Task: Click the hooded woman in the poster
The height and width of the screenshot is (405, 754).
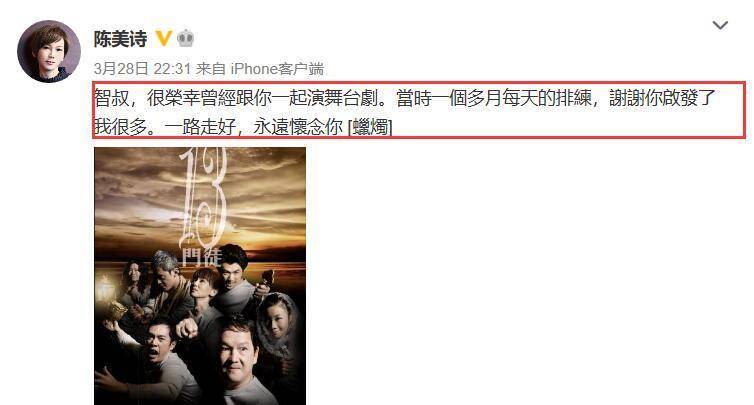Action: coord(276,320)
